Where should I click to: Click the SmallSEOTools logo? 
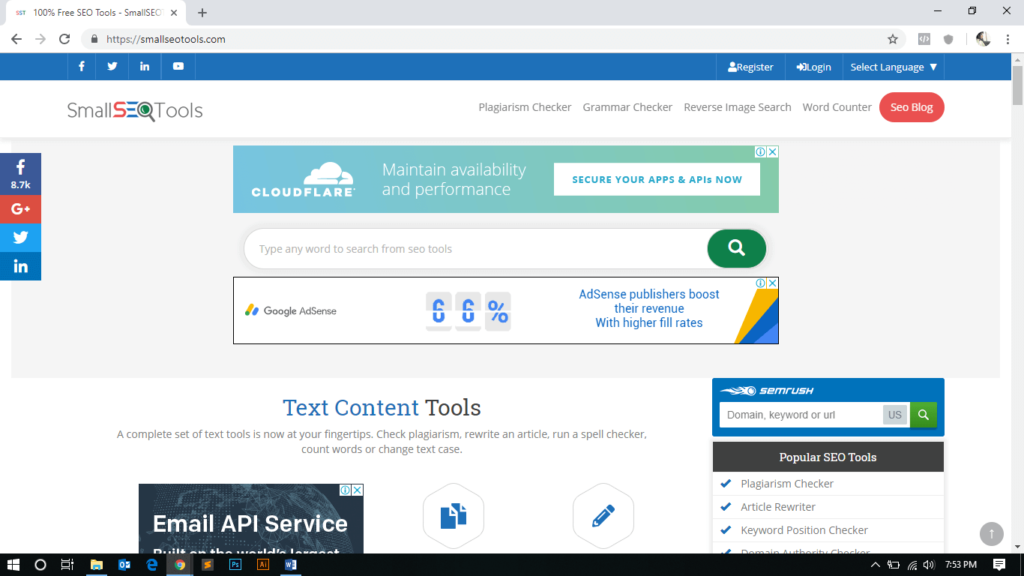134,110
